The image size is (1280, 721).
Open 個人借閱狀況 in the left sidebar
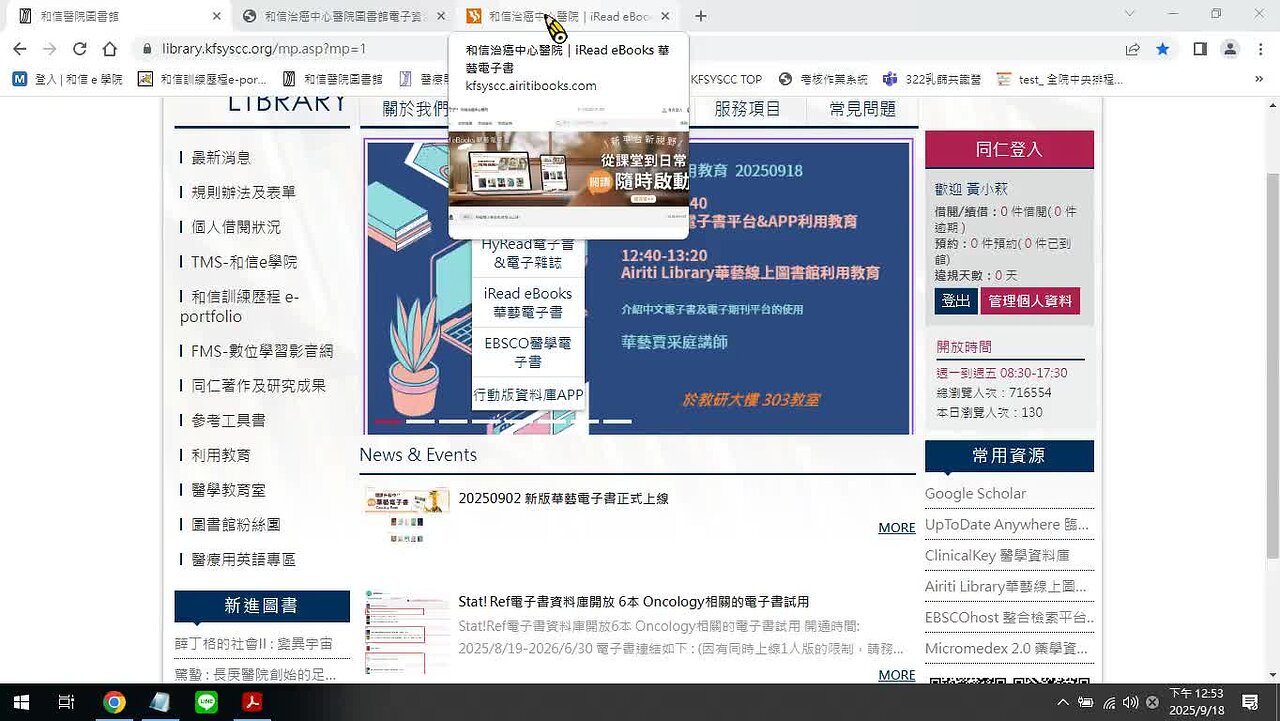click(236, 227)
